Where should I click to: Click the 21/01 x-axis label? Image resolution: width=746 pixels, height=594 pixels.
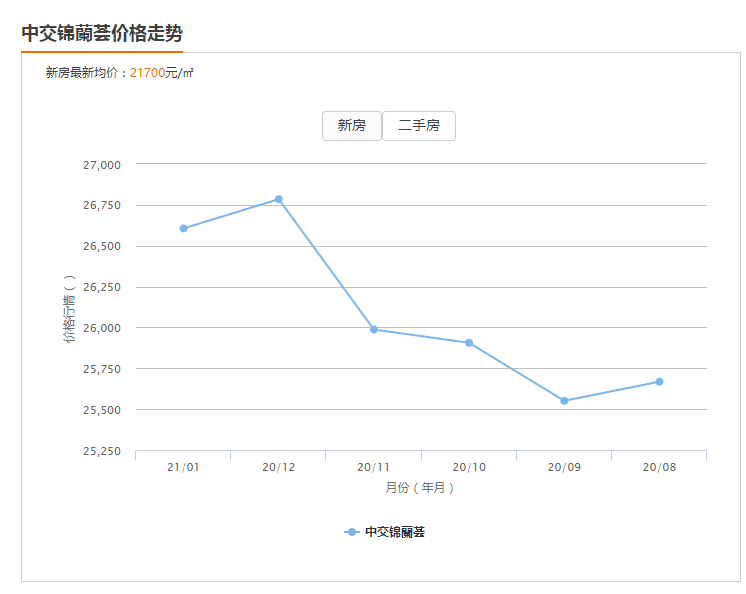click(x=183, y=467)
